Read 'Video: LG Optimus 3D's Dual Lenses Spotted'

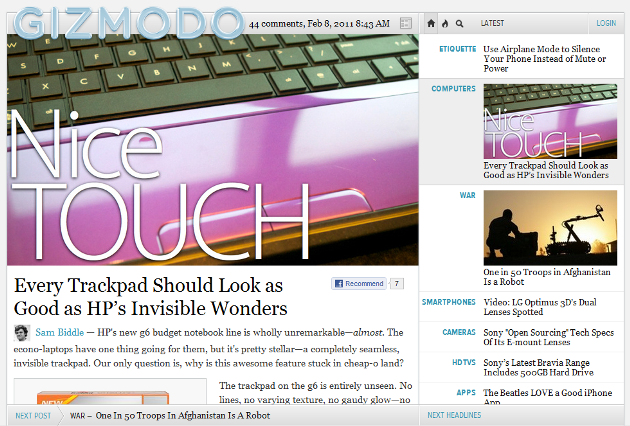[540, 307]
